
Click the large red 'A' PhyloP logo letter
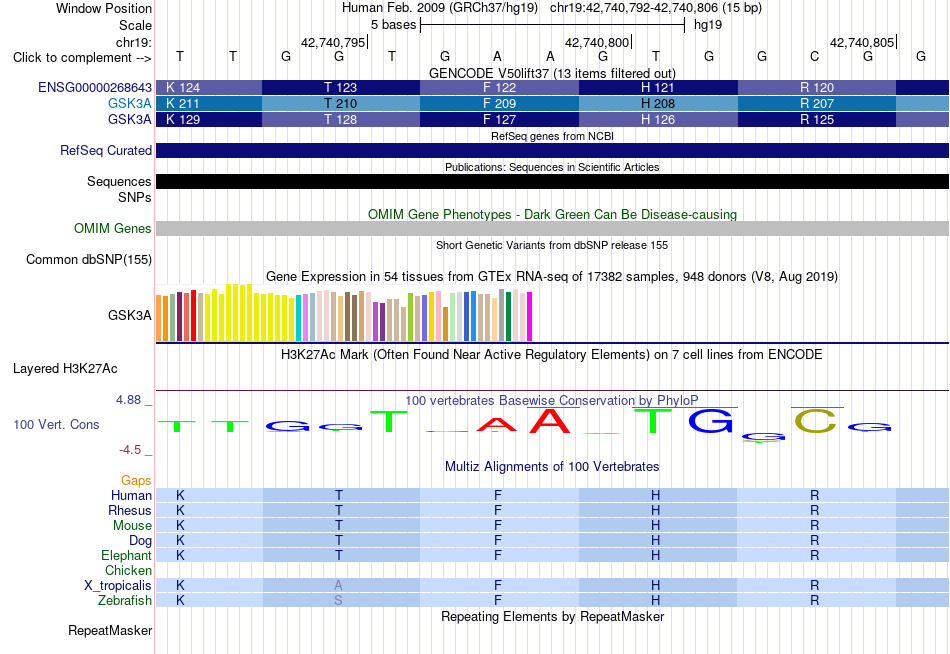[550, 421]
